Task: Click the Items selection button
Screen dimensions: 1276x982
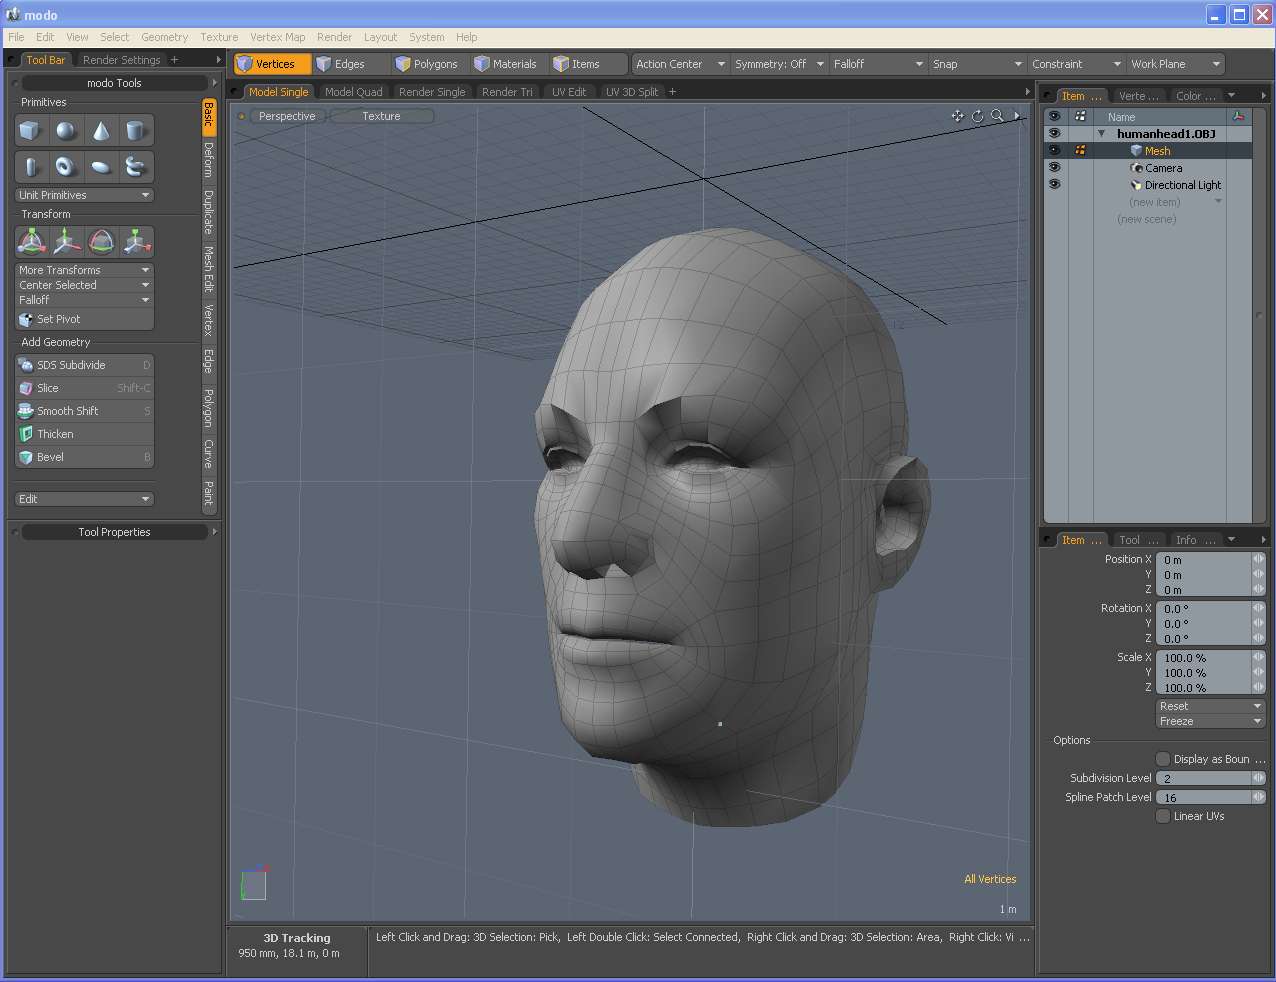Action: coord(588,64)
